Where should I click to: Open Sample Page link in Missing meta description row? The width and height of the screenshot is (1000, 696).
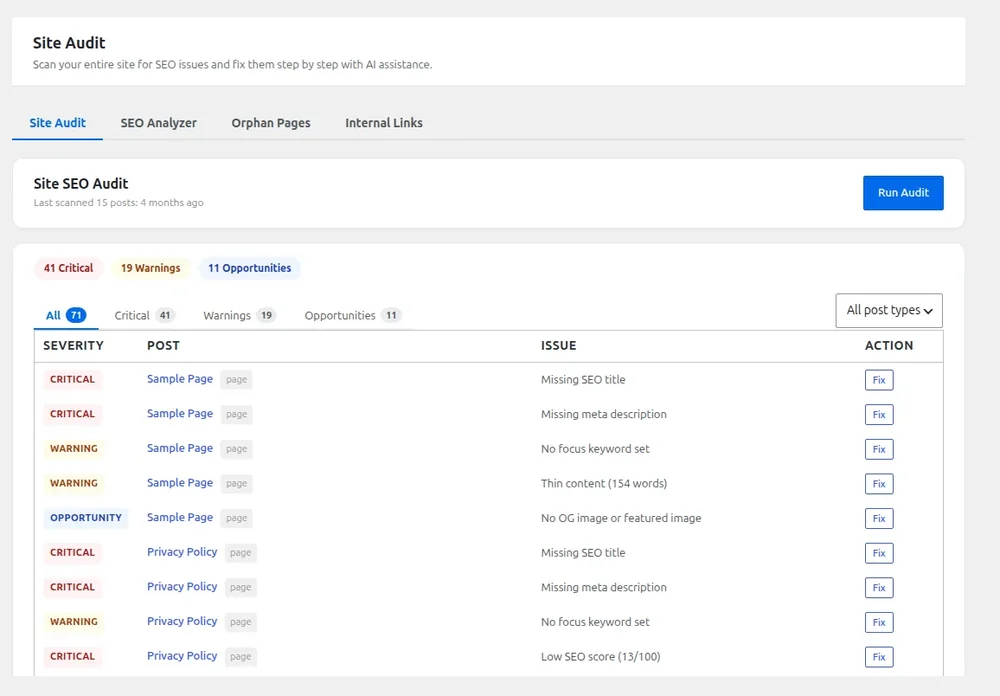pyautogui.click(x=180, y=413)
